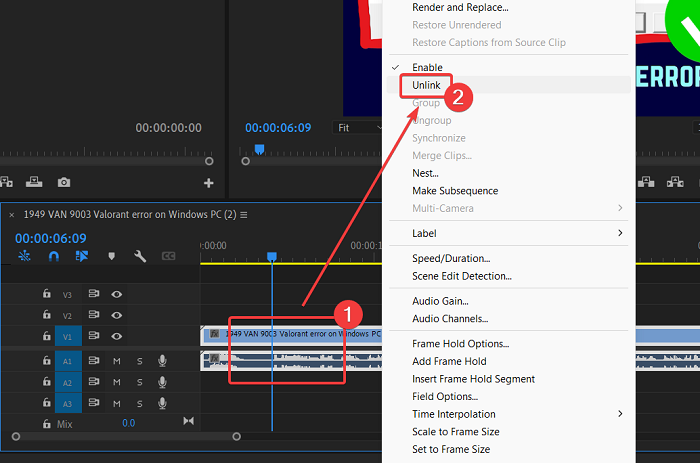Solo audio track A3
This screenshot has width=700, height=463.
coord(140,404)
